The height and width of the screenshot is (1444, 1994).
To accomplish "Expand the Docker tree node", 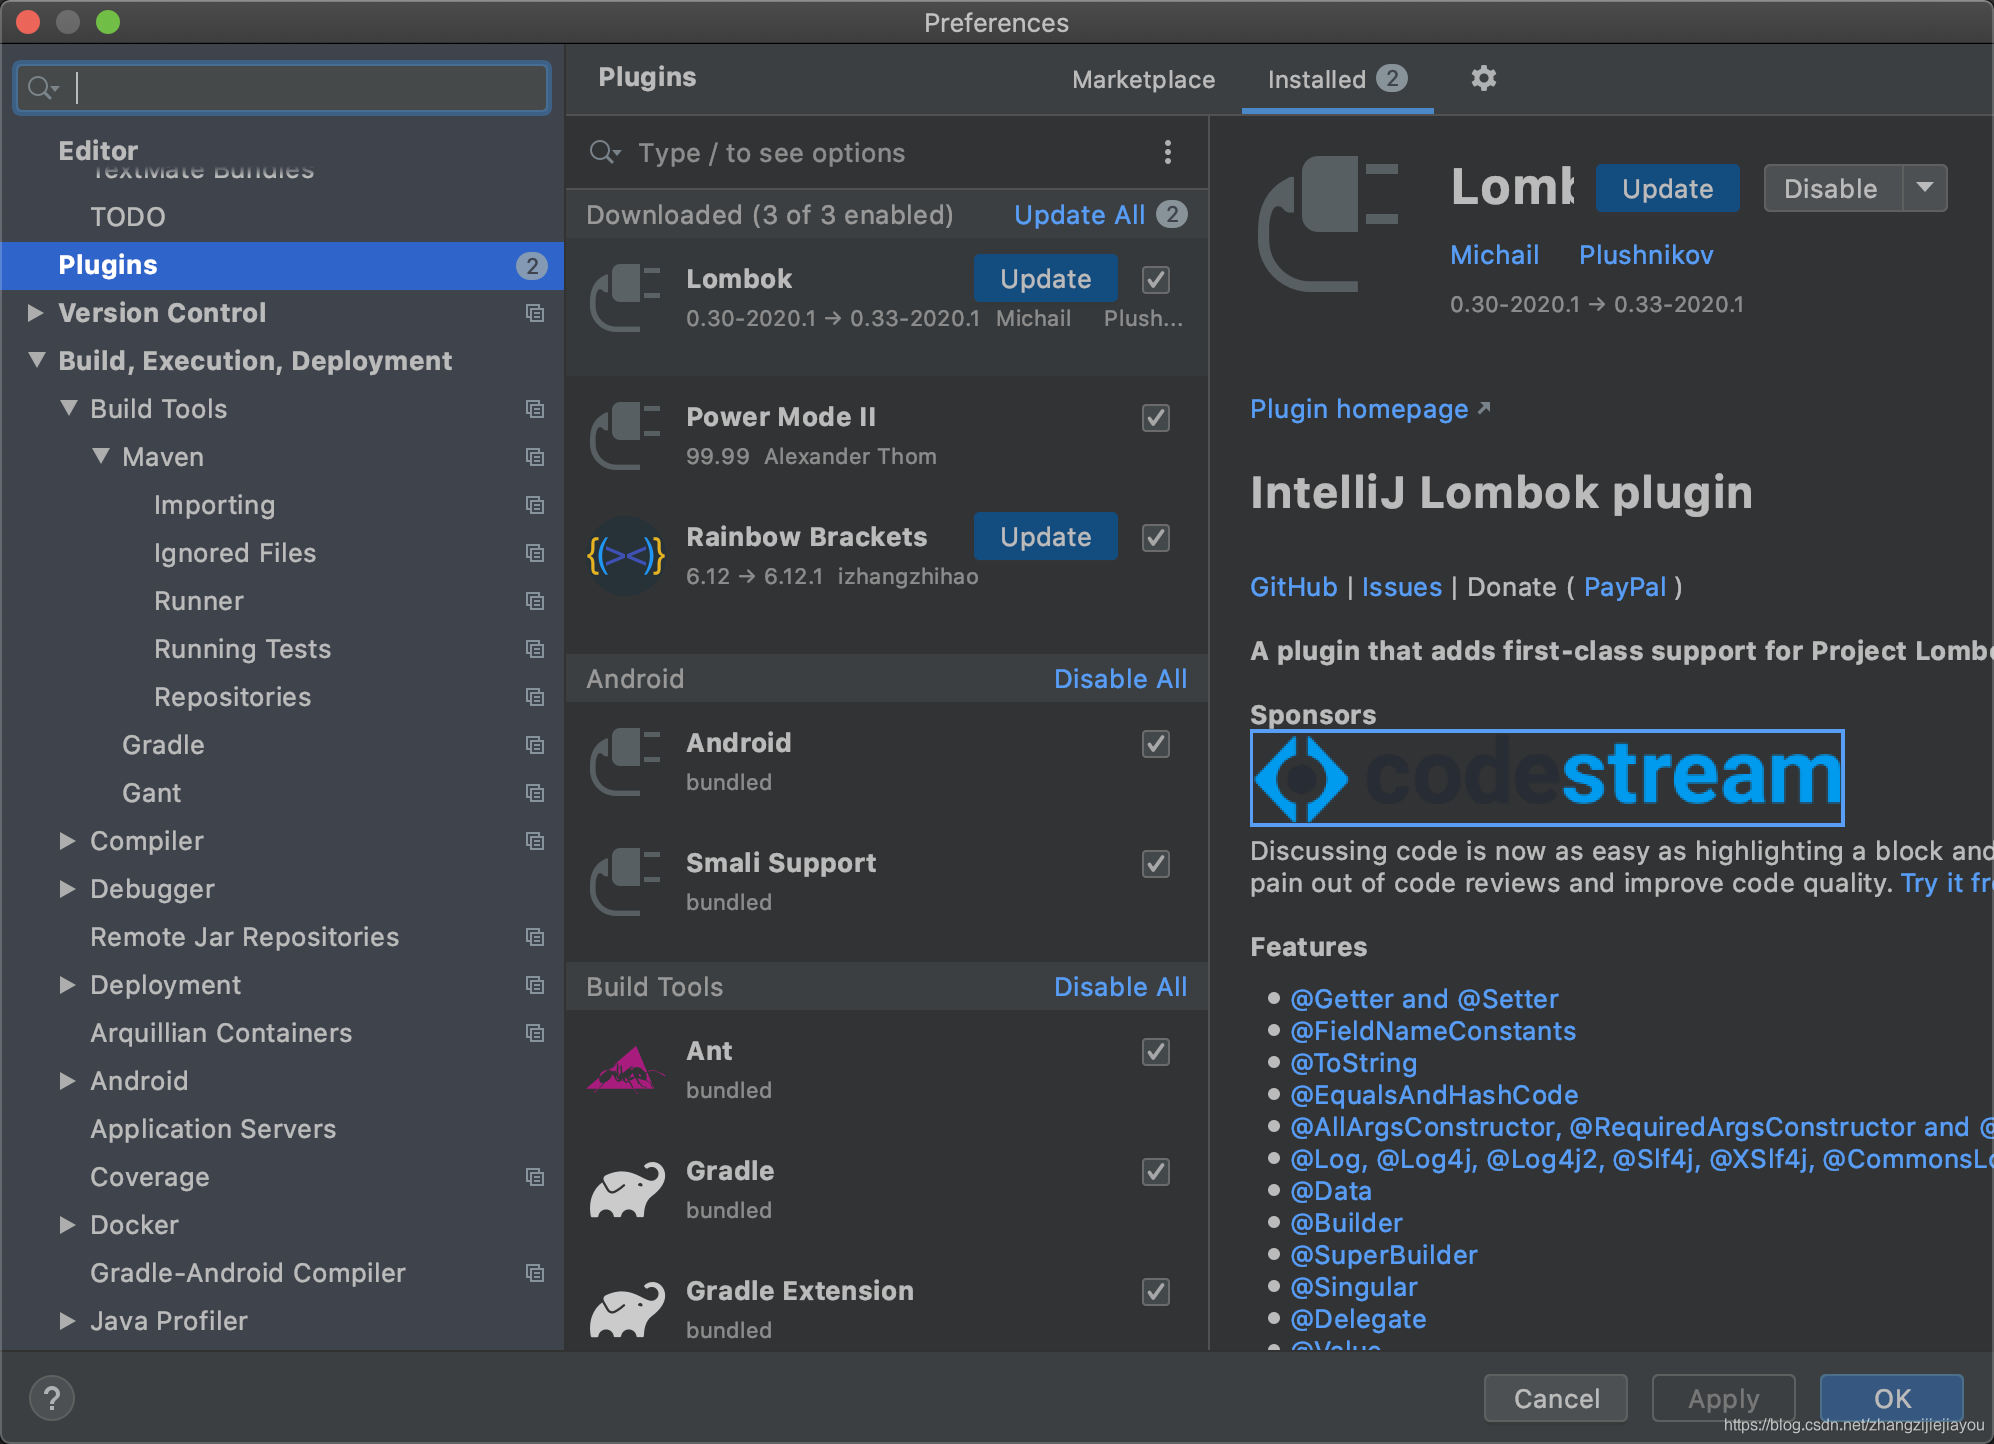I will (68, 1225).
